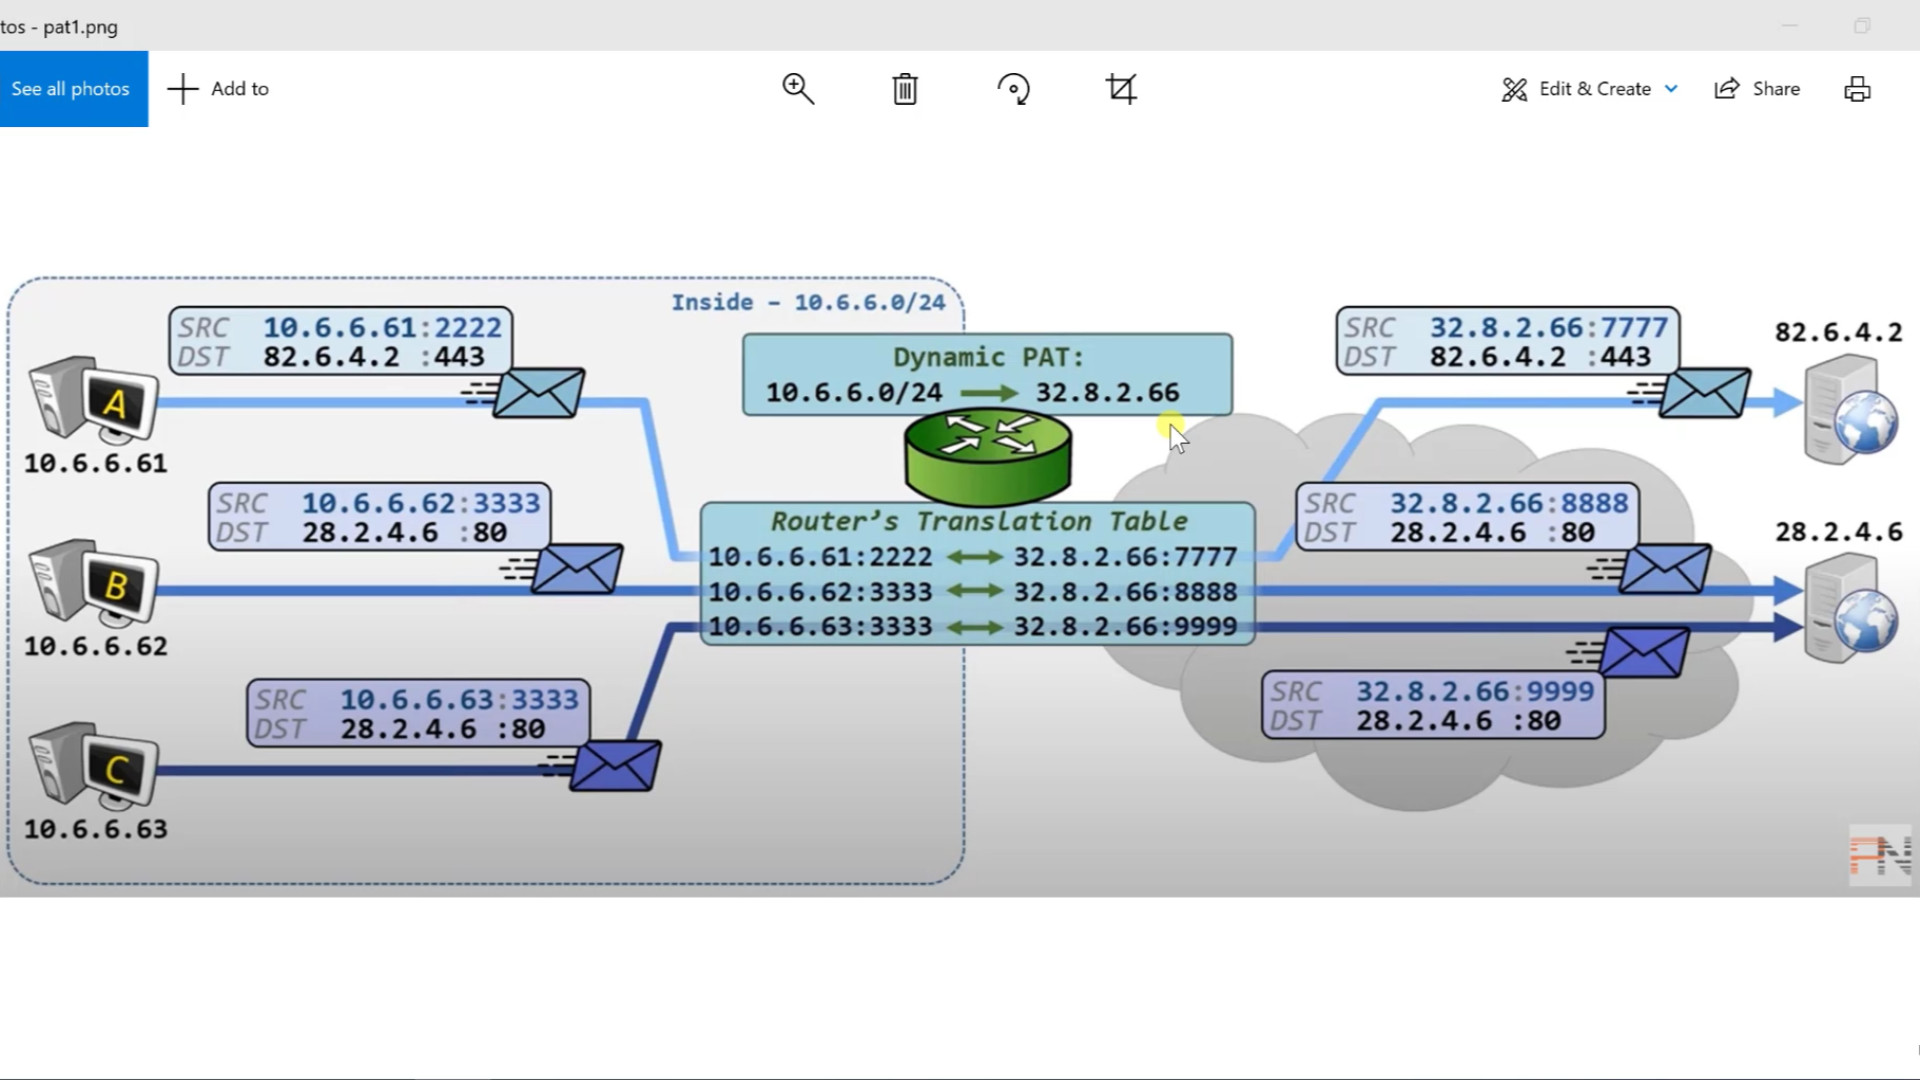The height and width of the screenshot is (1080, 1920).
Task: Expand the Edit & Create dropdown chevron
Action: [1671, 89]
